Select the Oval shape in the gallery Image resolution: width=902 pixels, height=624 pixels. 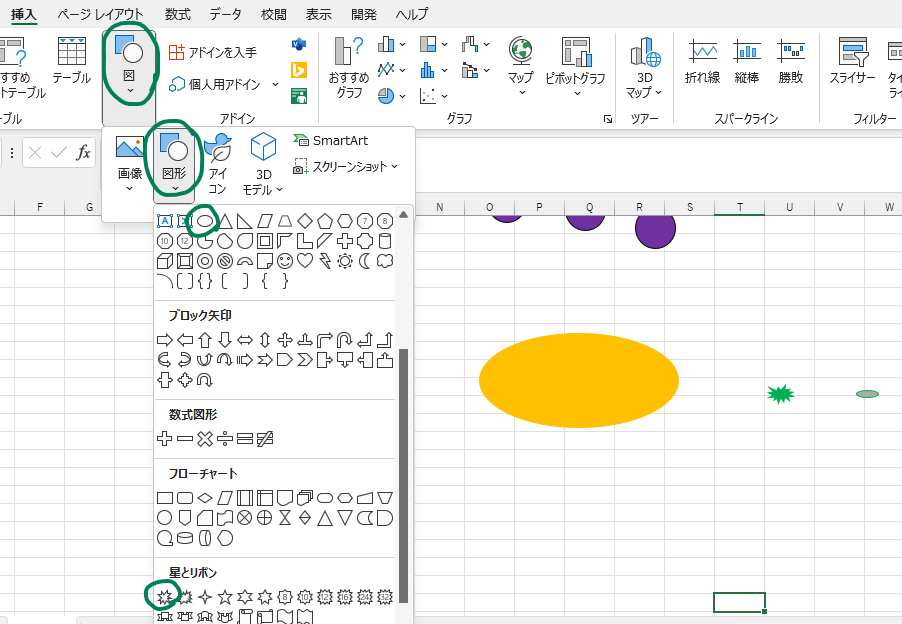(x=205, y=221)
